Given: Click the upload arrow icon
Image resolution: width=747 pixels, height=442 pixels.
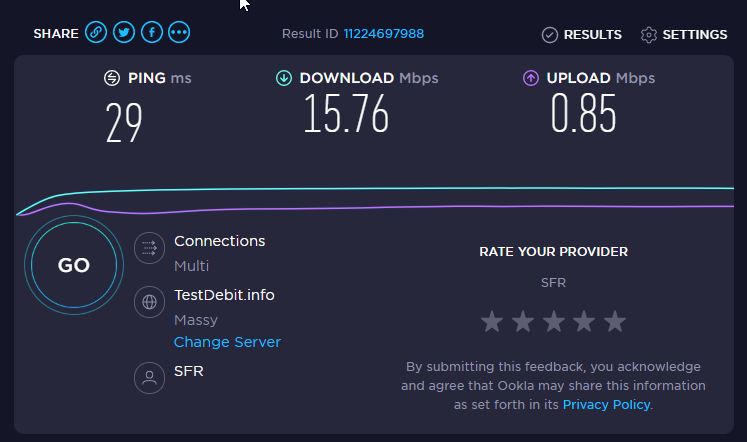Looking at the screenshot, I should pyautogui.click(x=530, y=78).
